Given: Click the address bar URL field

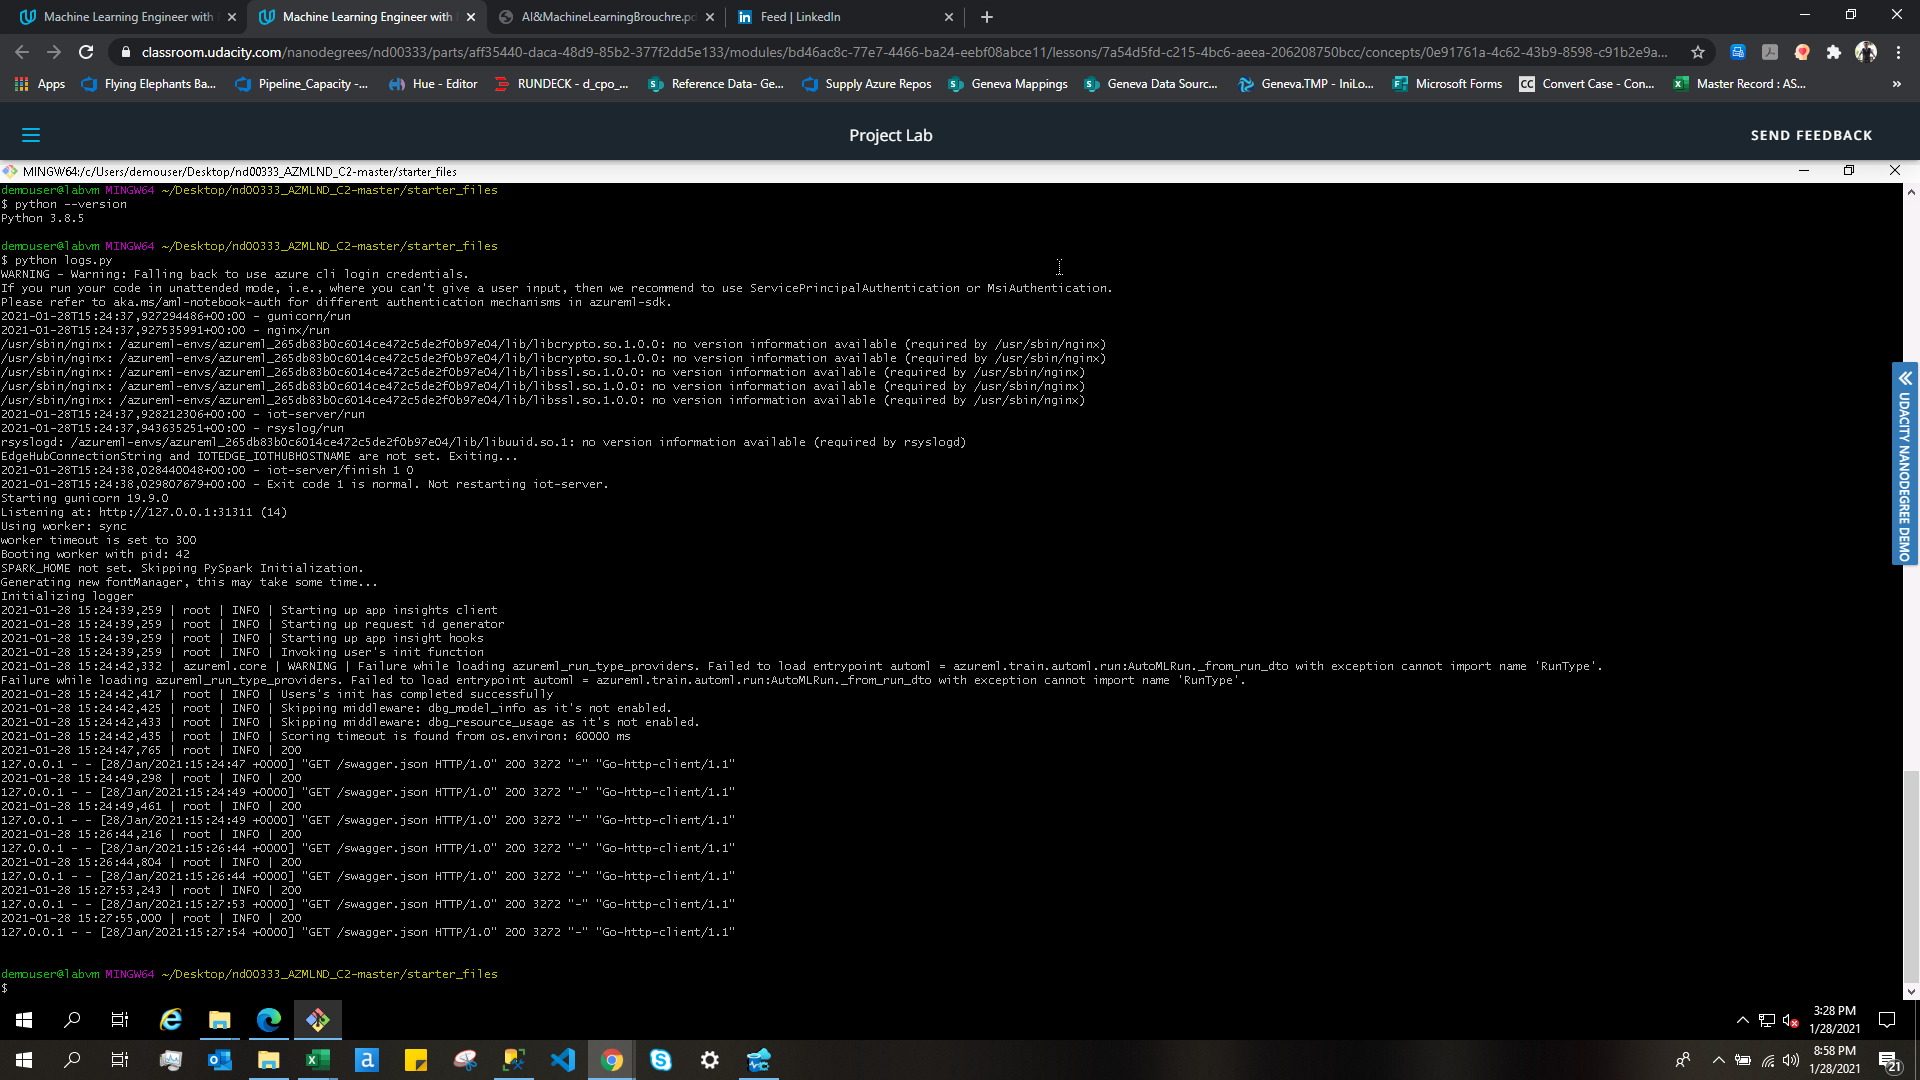Looking at the screenshot, I should click(900, 52).
